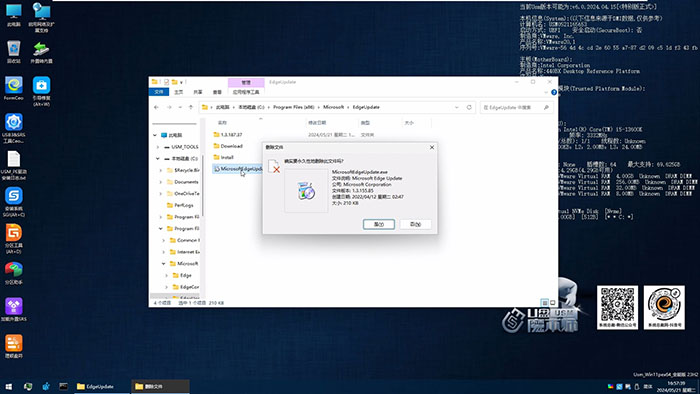Expand the Internet Ex folder tree node

[164, 252]
